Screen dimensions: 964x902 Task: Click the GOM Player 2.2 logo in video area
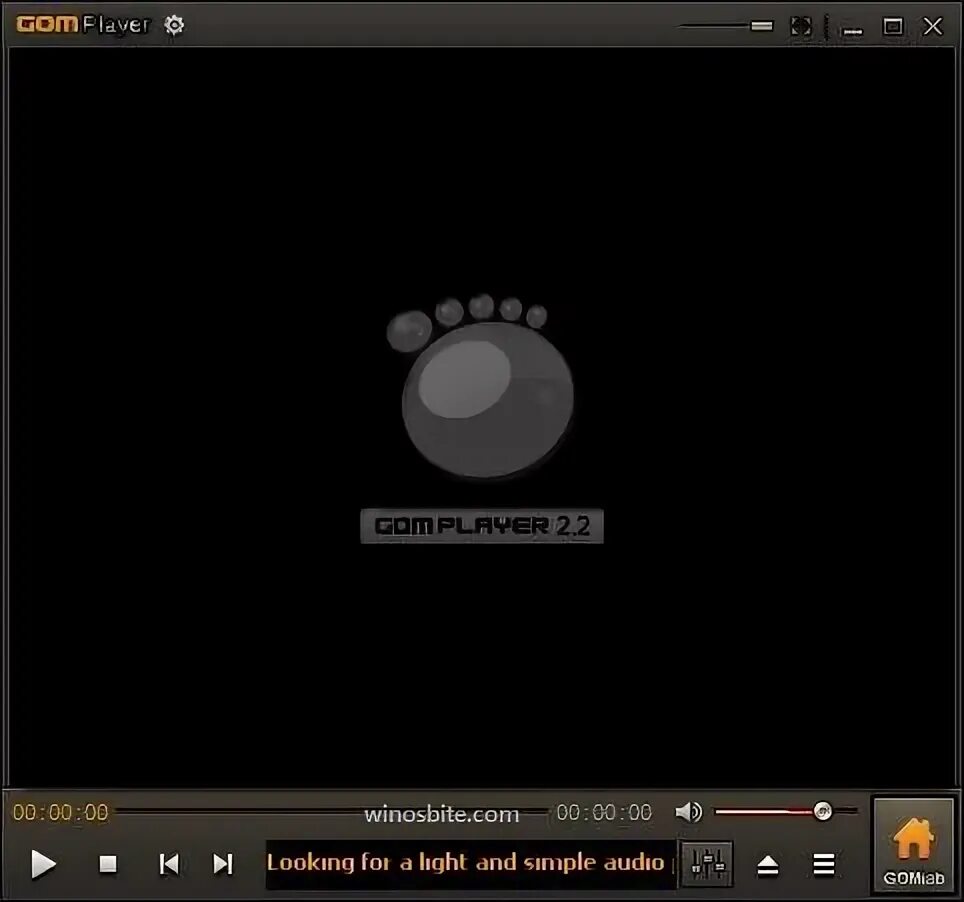coord(482,418)
